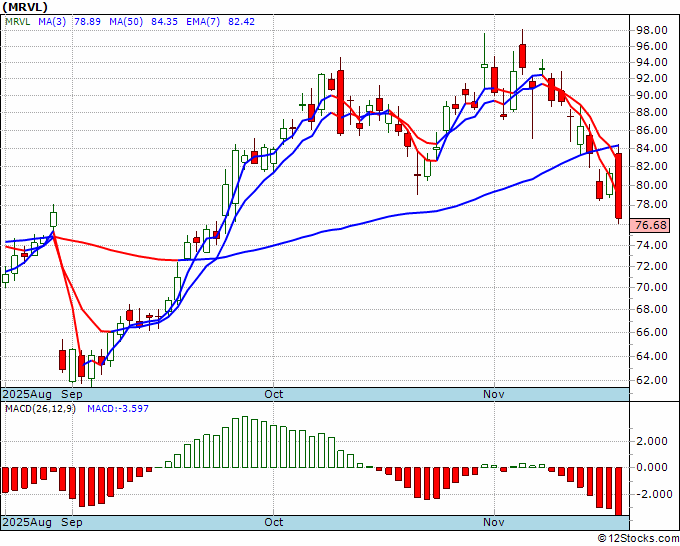Click 2025Aug on the MACD time axis
The image size is (680, 546).
pyautogui.click(x=27, y=522)
